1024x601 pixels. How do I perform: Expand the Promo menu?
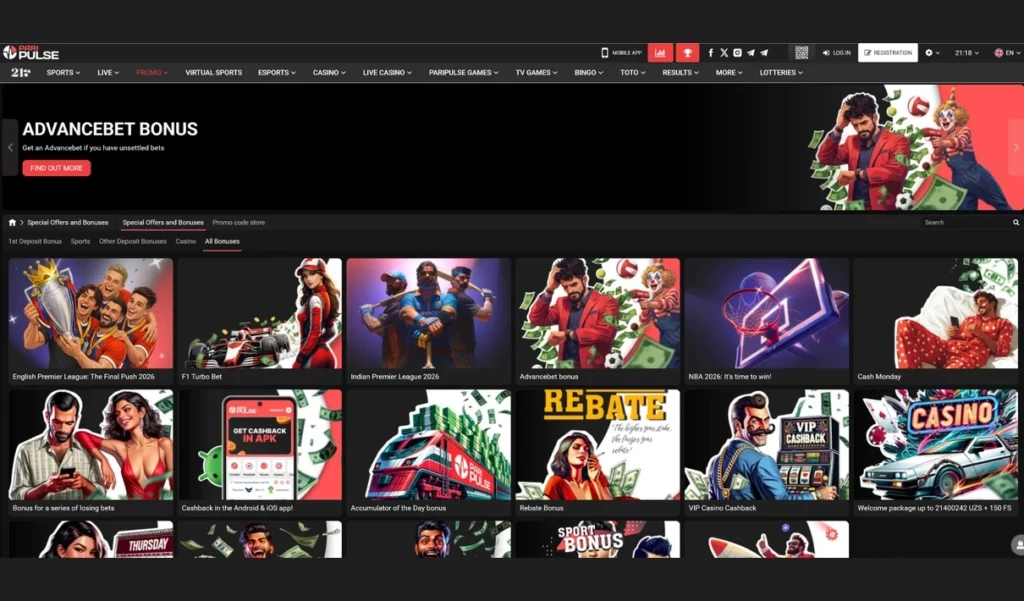pos(152,73)
